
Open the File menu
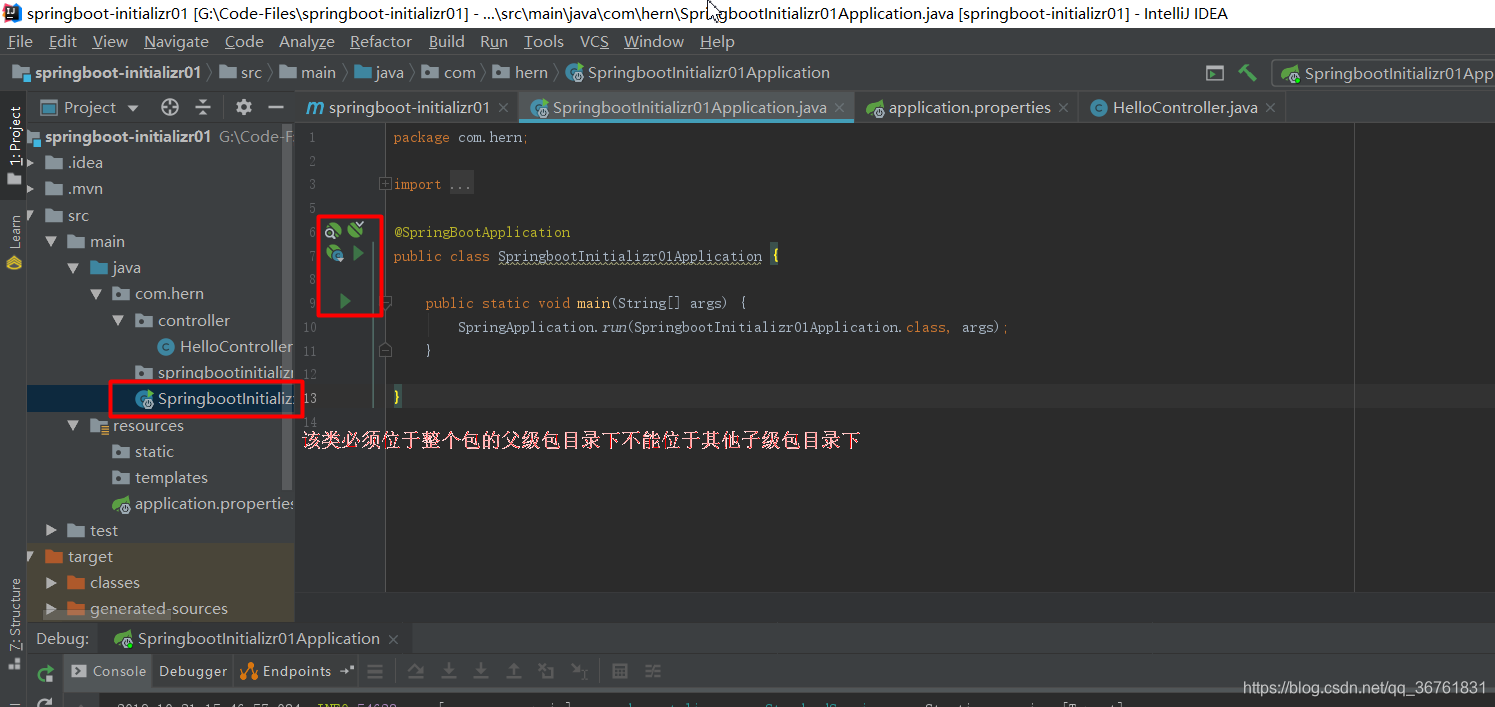[x=20, y=42]
